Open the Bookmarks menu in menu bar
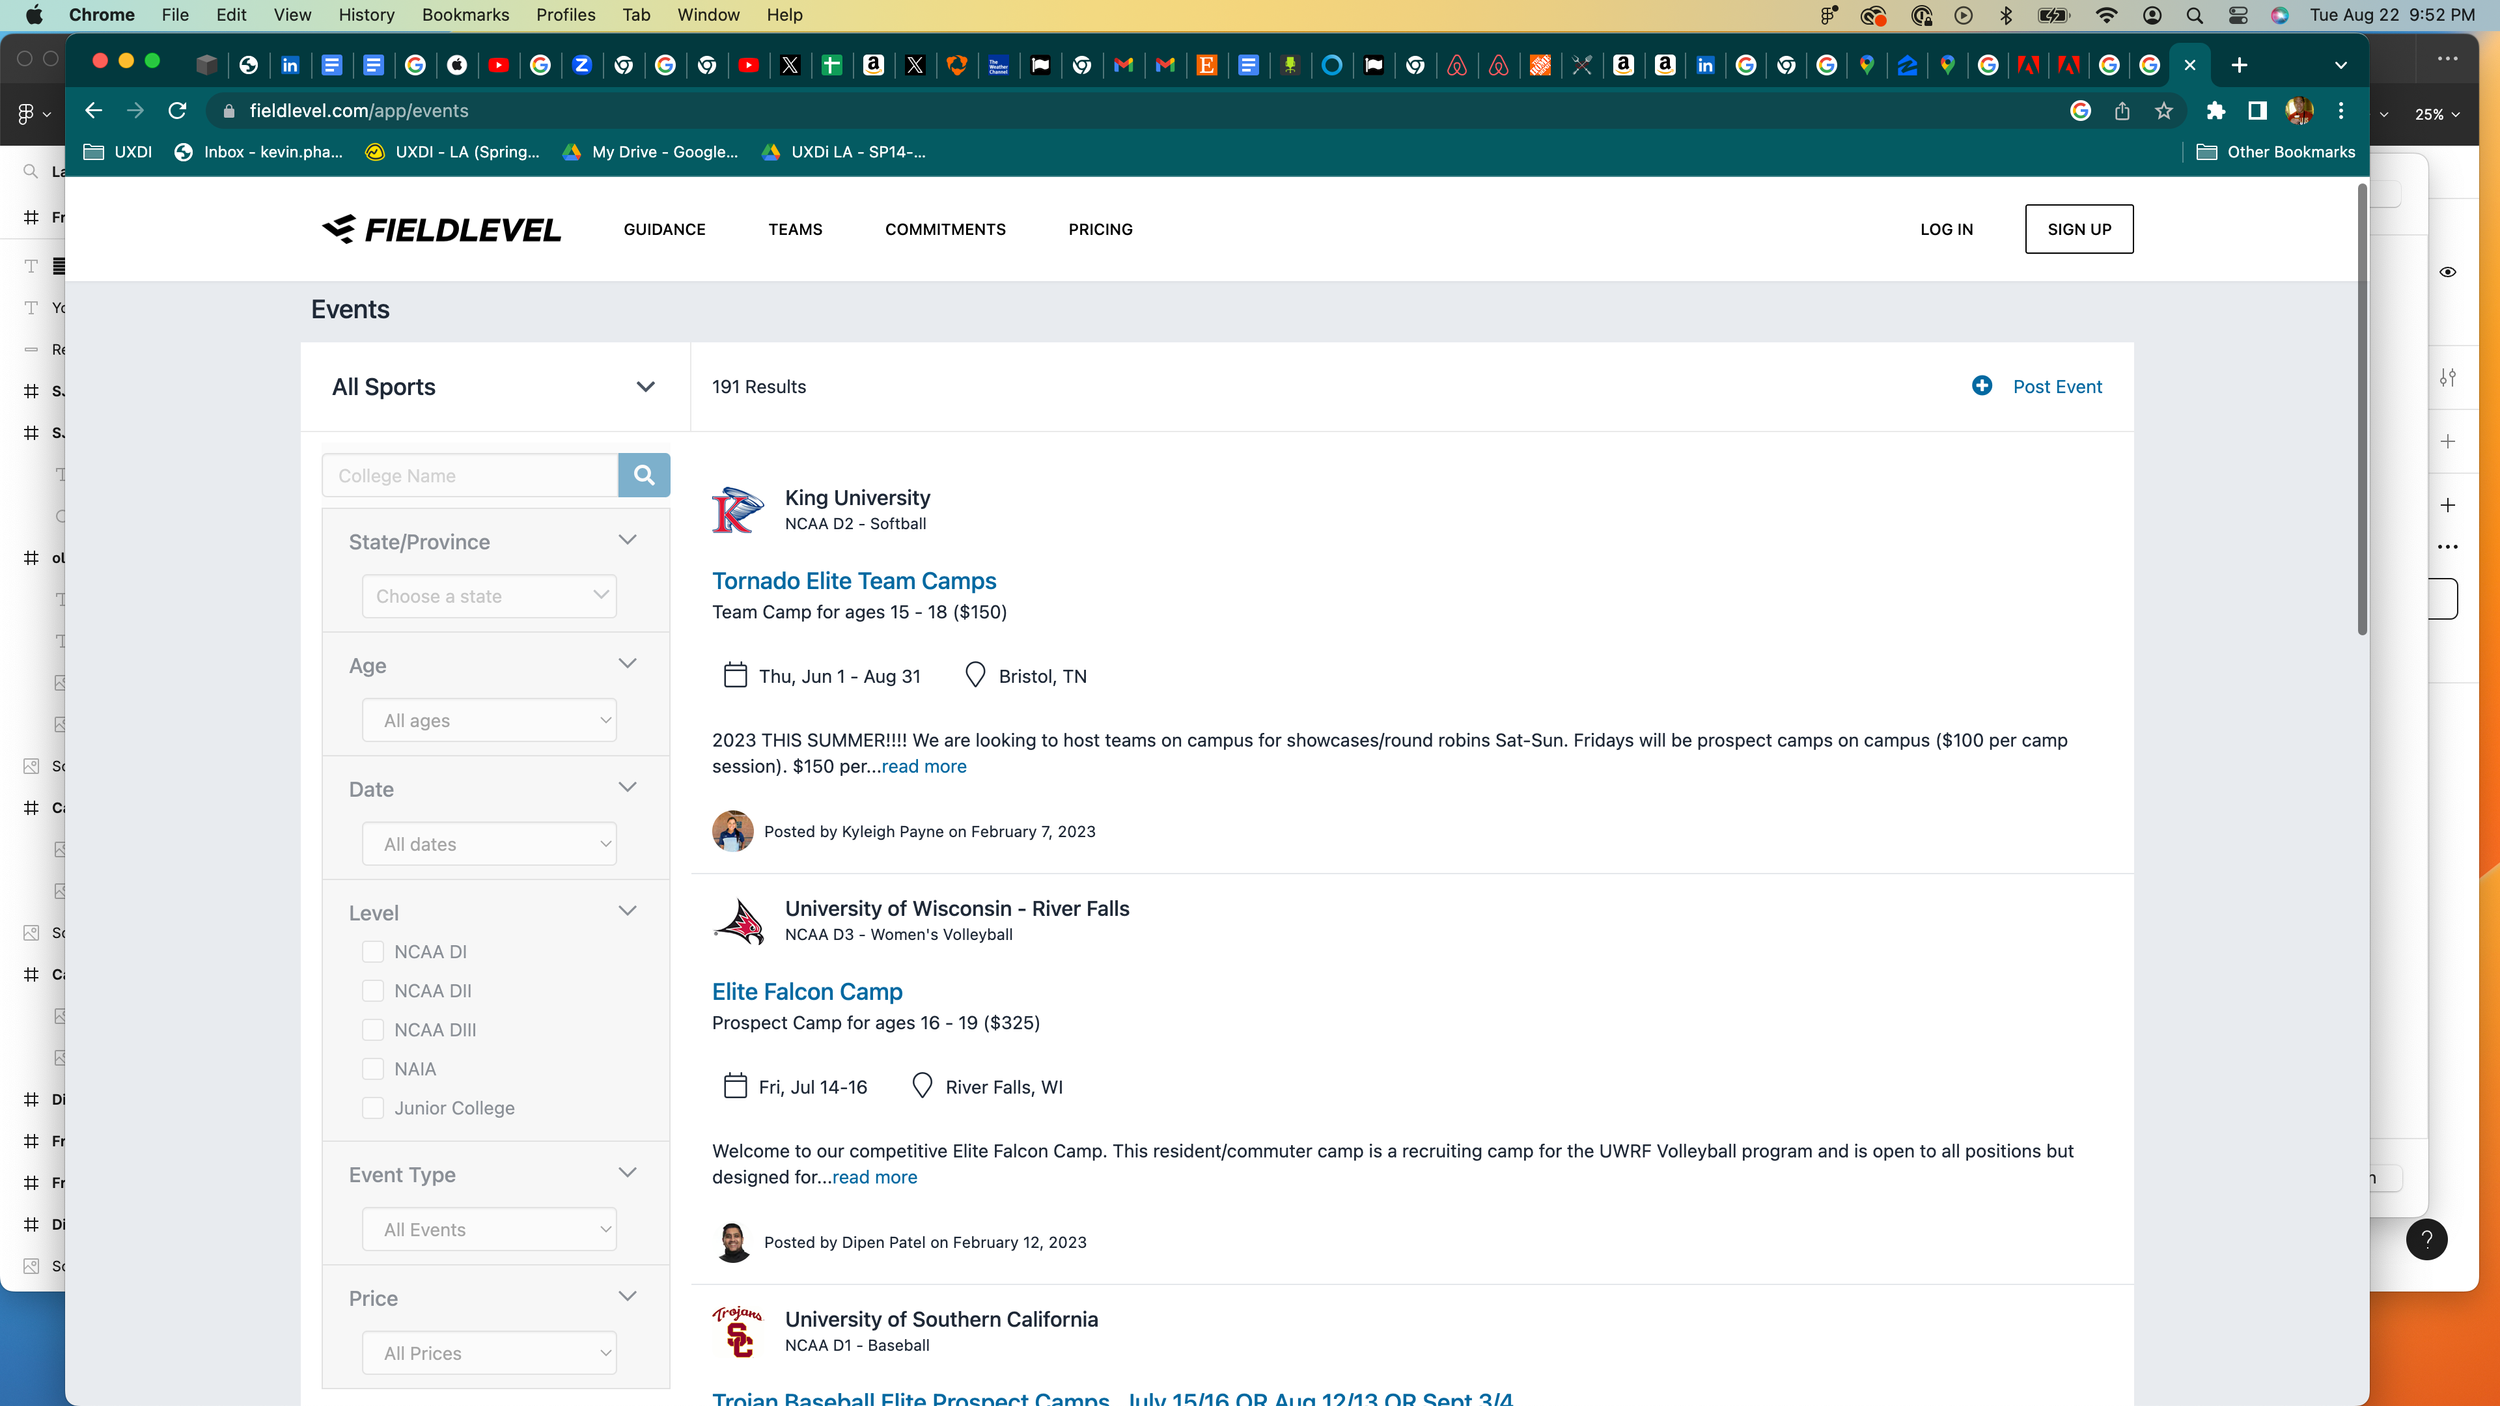 [x=465, y=15]
